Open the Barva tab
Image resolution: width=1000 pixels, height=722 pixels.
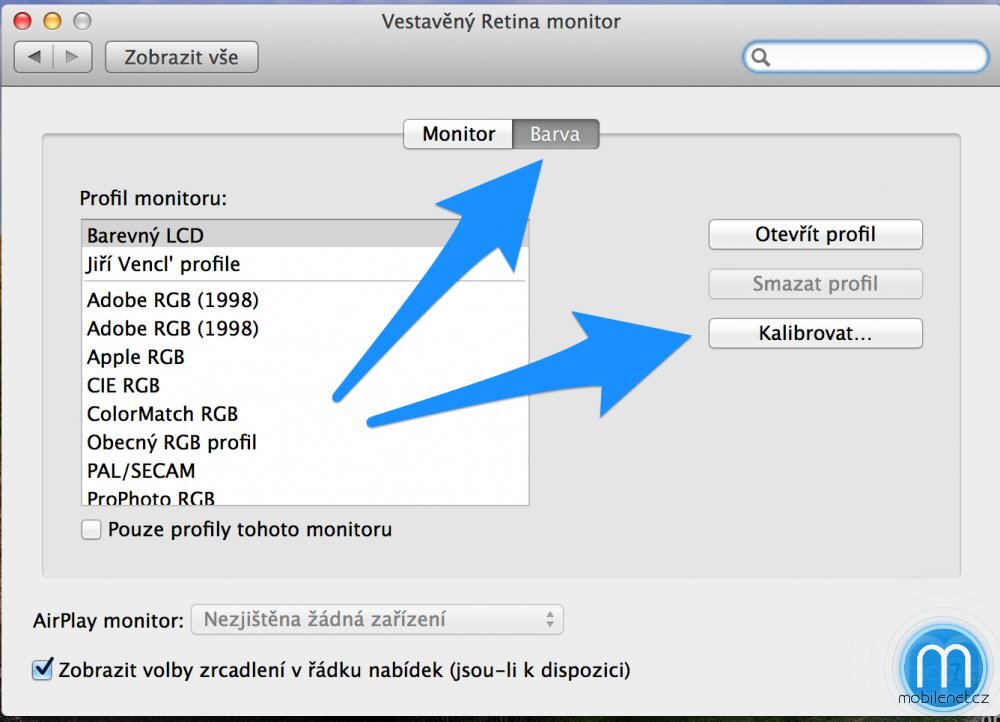[556, 133]
